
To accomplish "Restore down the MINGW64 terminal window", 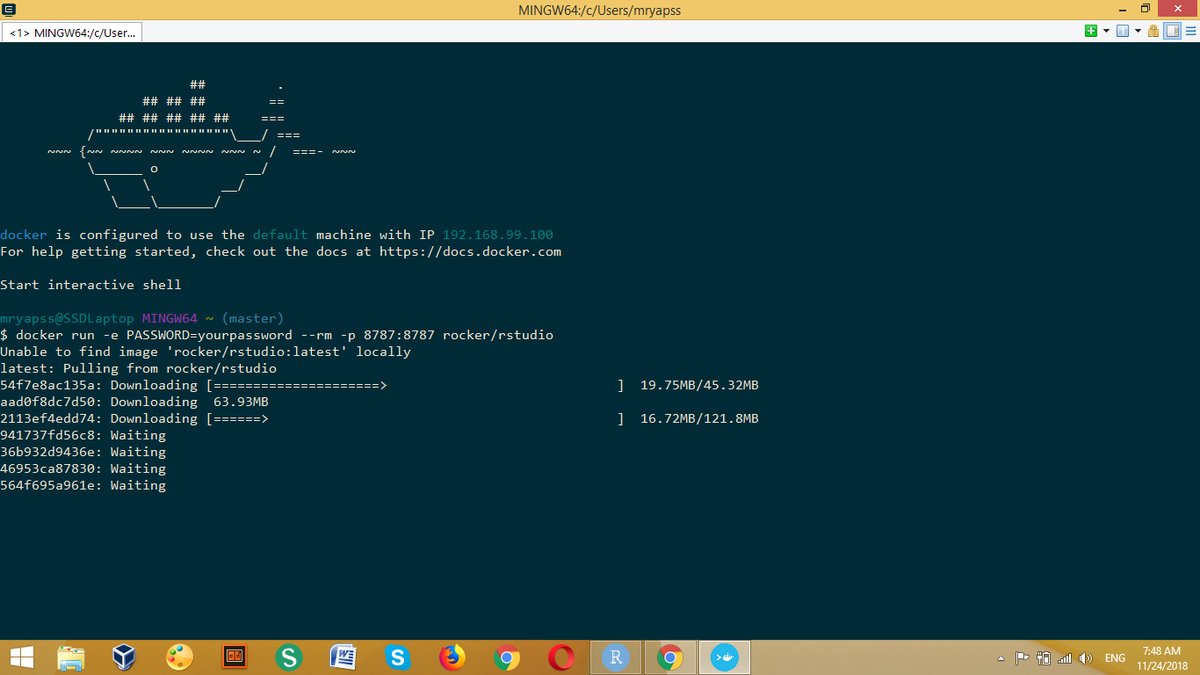I will [x=1145, y=9].
